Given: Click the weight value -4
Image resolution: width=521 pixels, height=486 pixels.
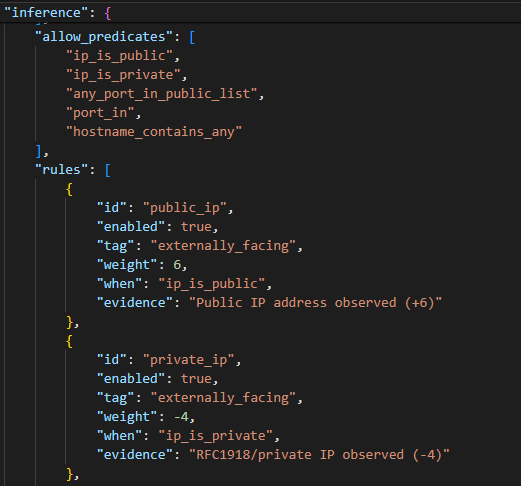Looking at the screenshot, I should (x=181, y=417).
